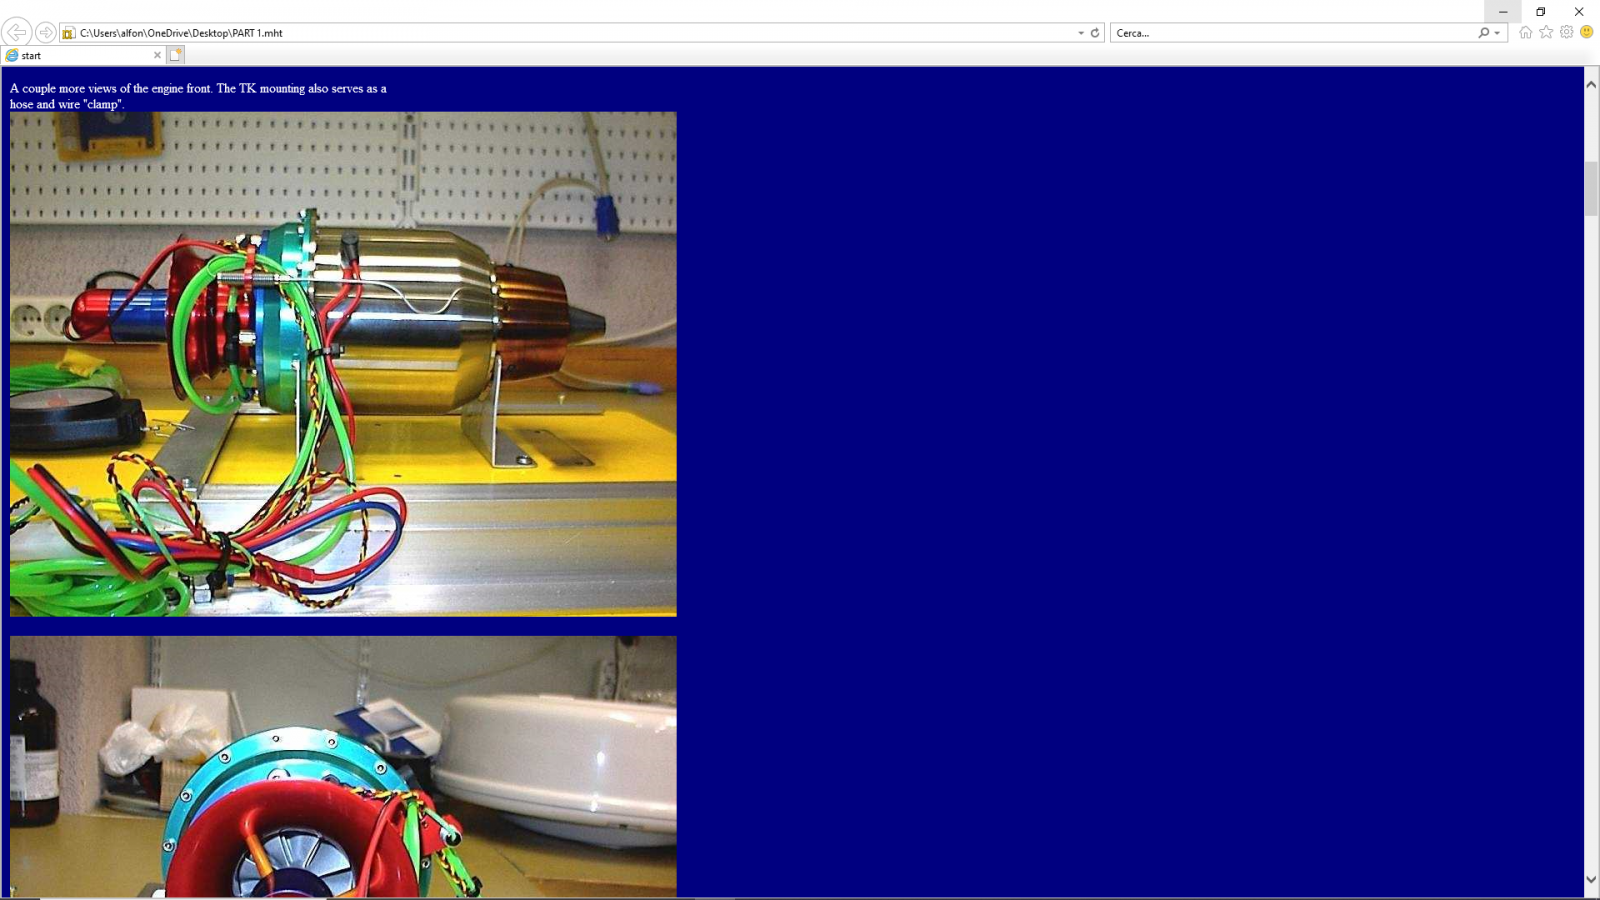Go forward with the Forward arrow button
Screen dimensions: 1600x900
(46, 33)
